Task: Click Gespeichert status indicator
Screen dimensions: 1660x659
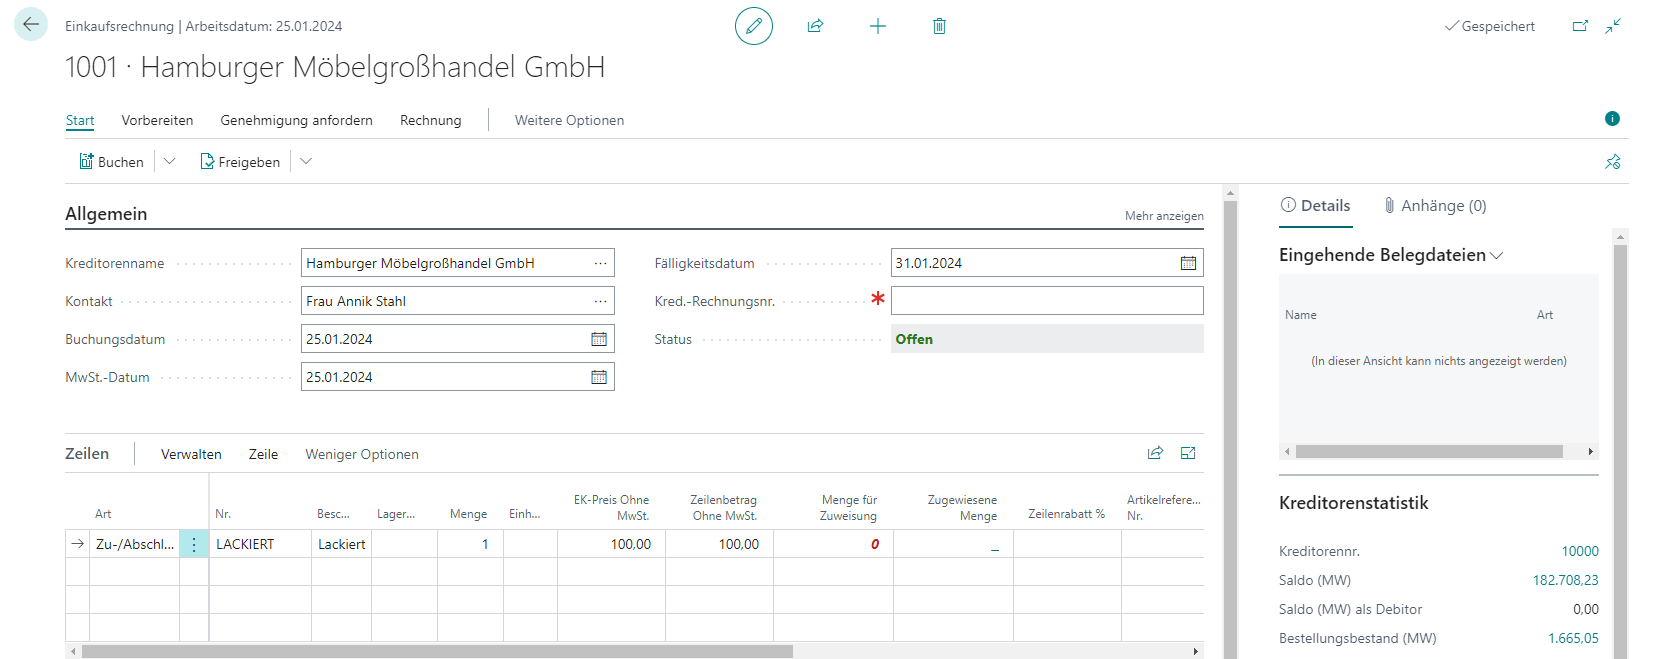Action: coord(1490,26)
